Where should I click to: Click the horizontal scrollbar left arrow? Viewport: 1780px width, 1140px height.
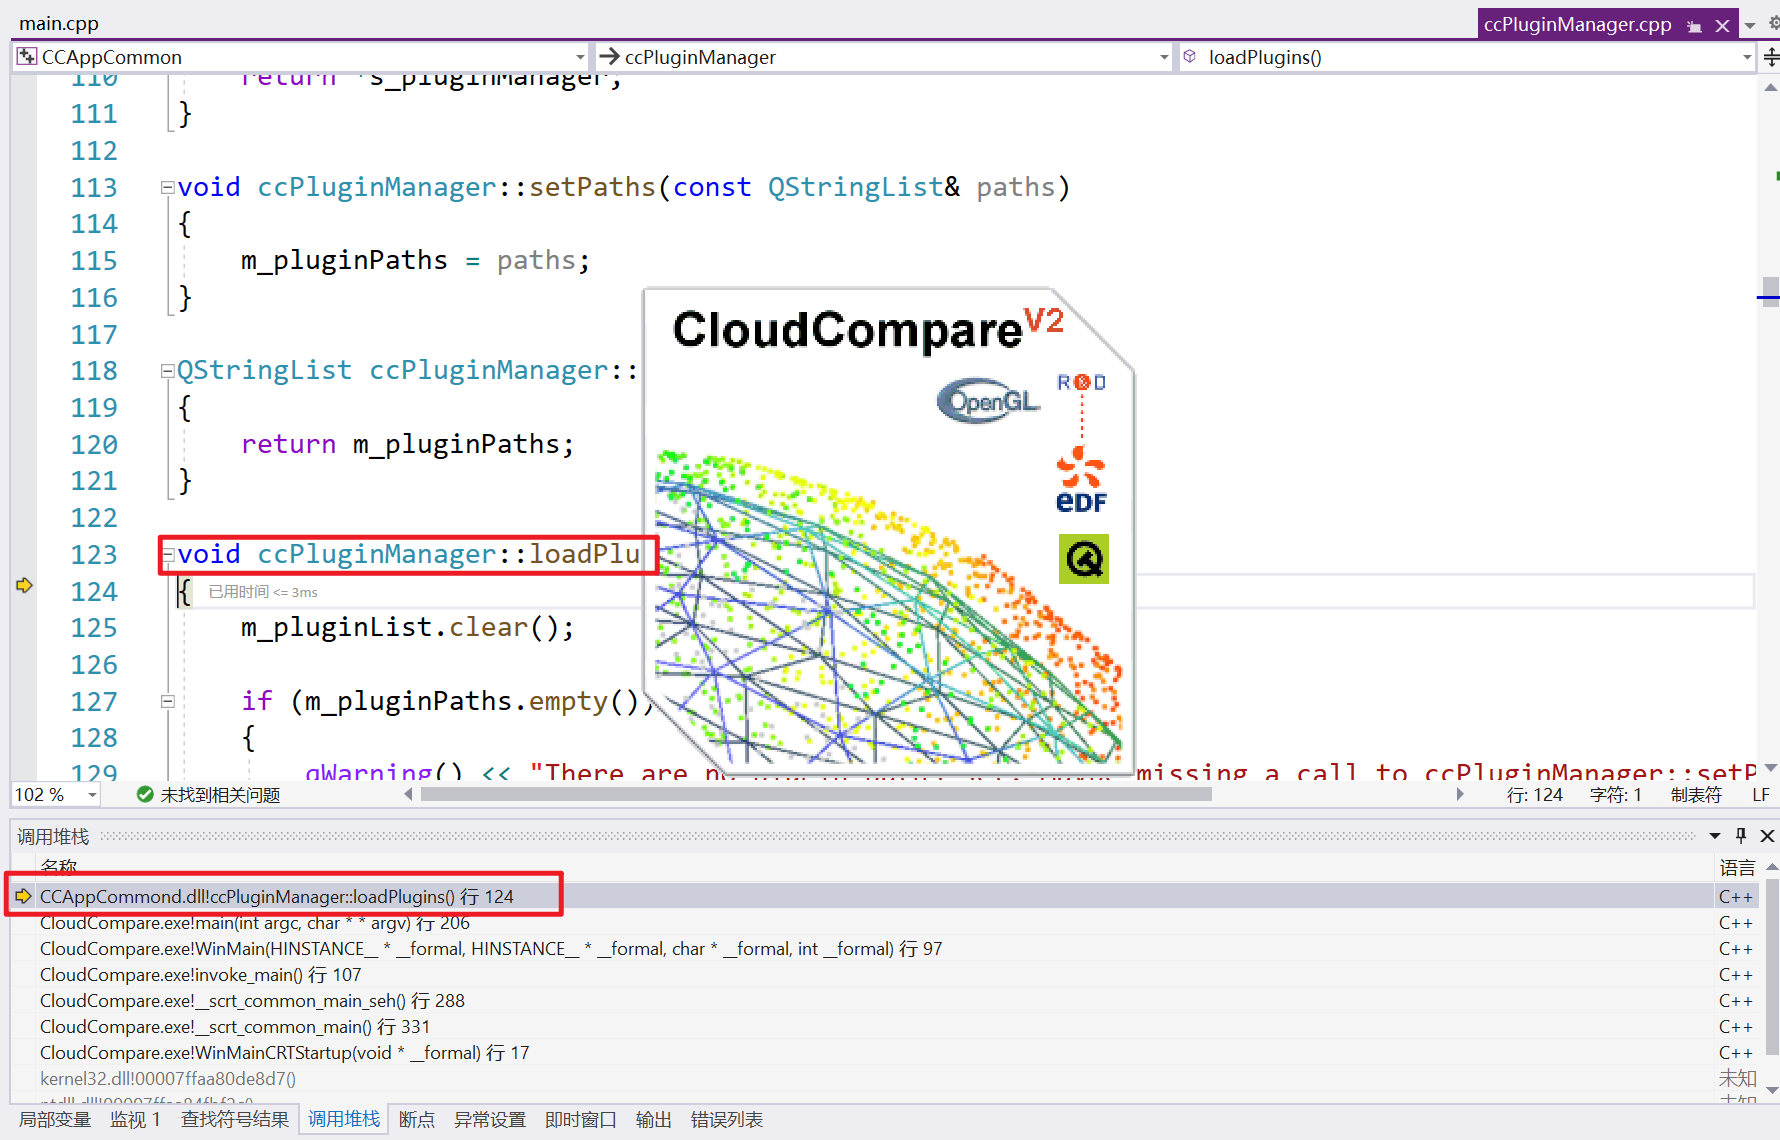pyautogui.click(x=408, y=795)
